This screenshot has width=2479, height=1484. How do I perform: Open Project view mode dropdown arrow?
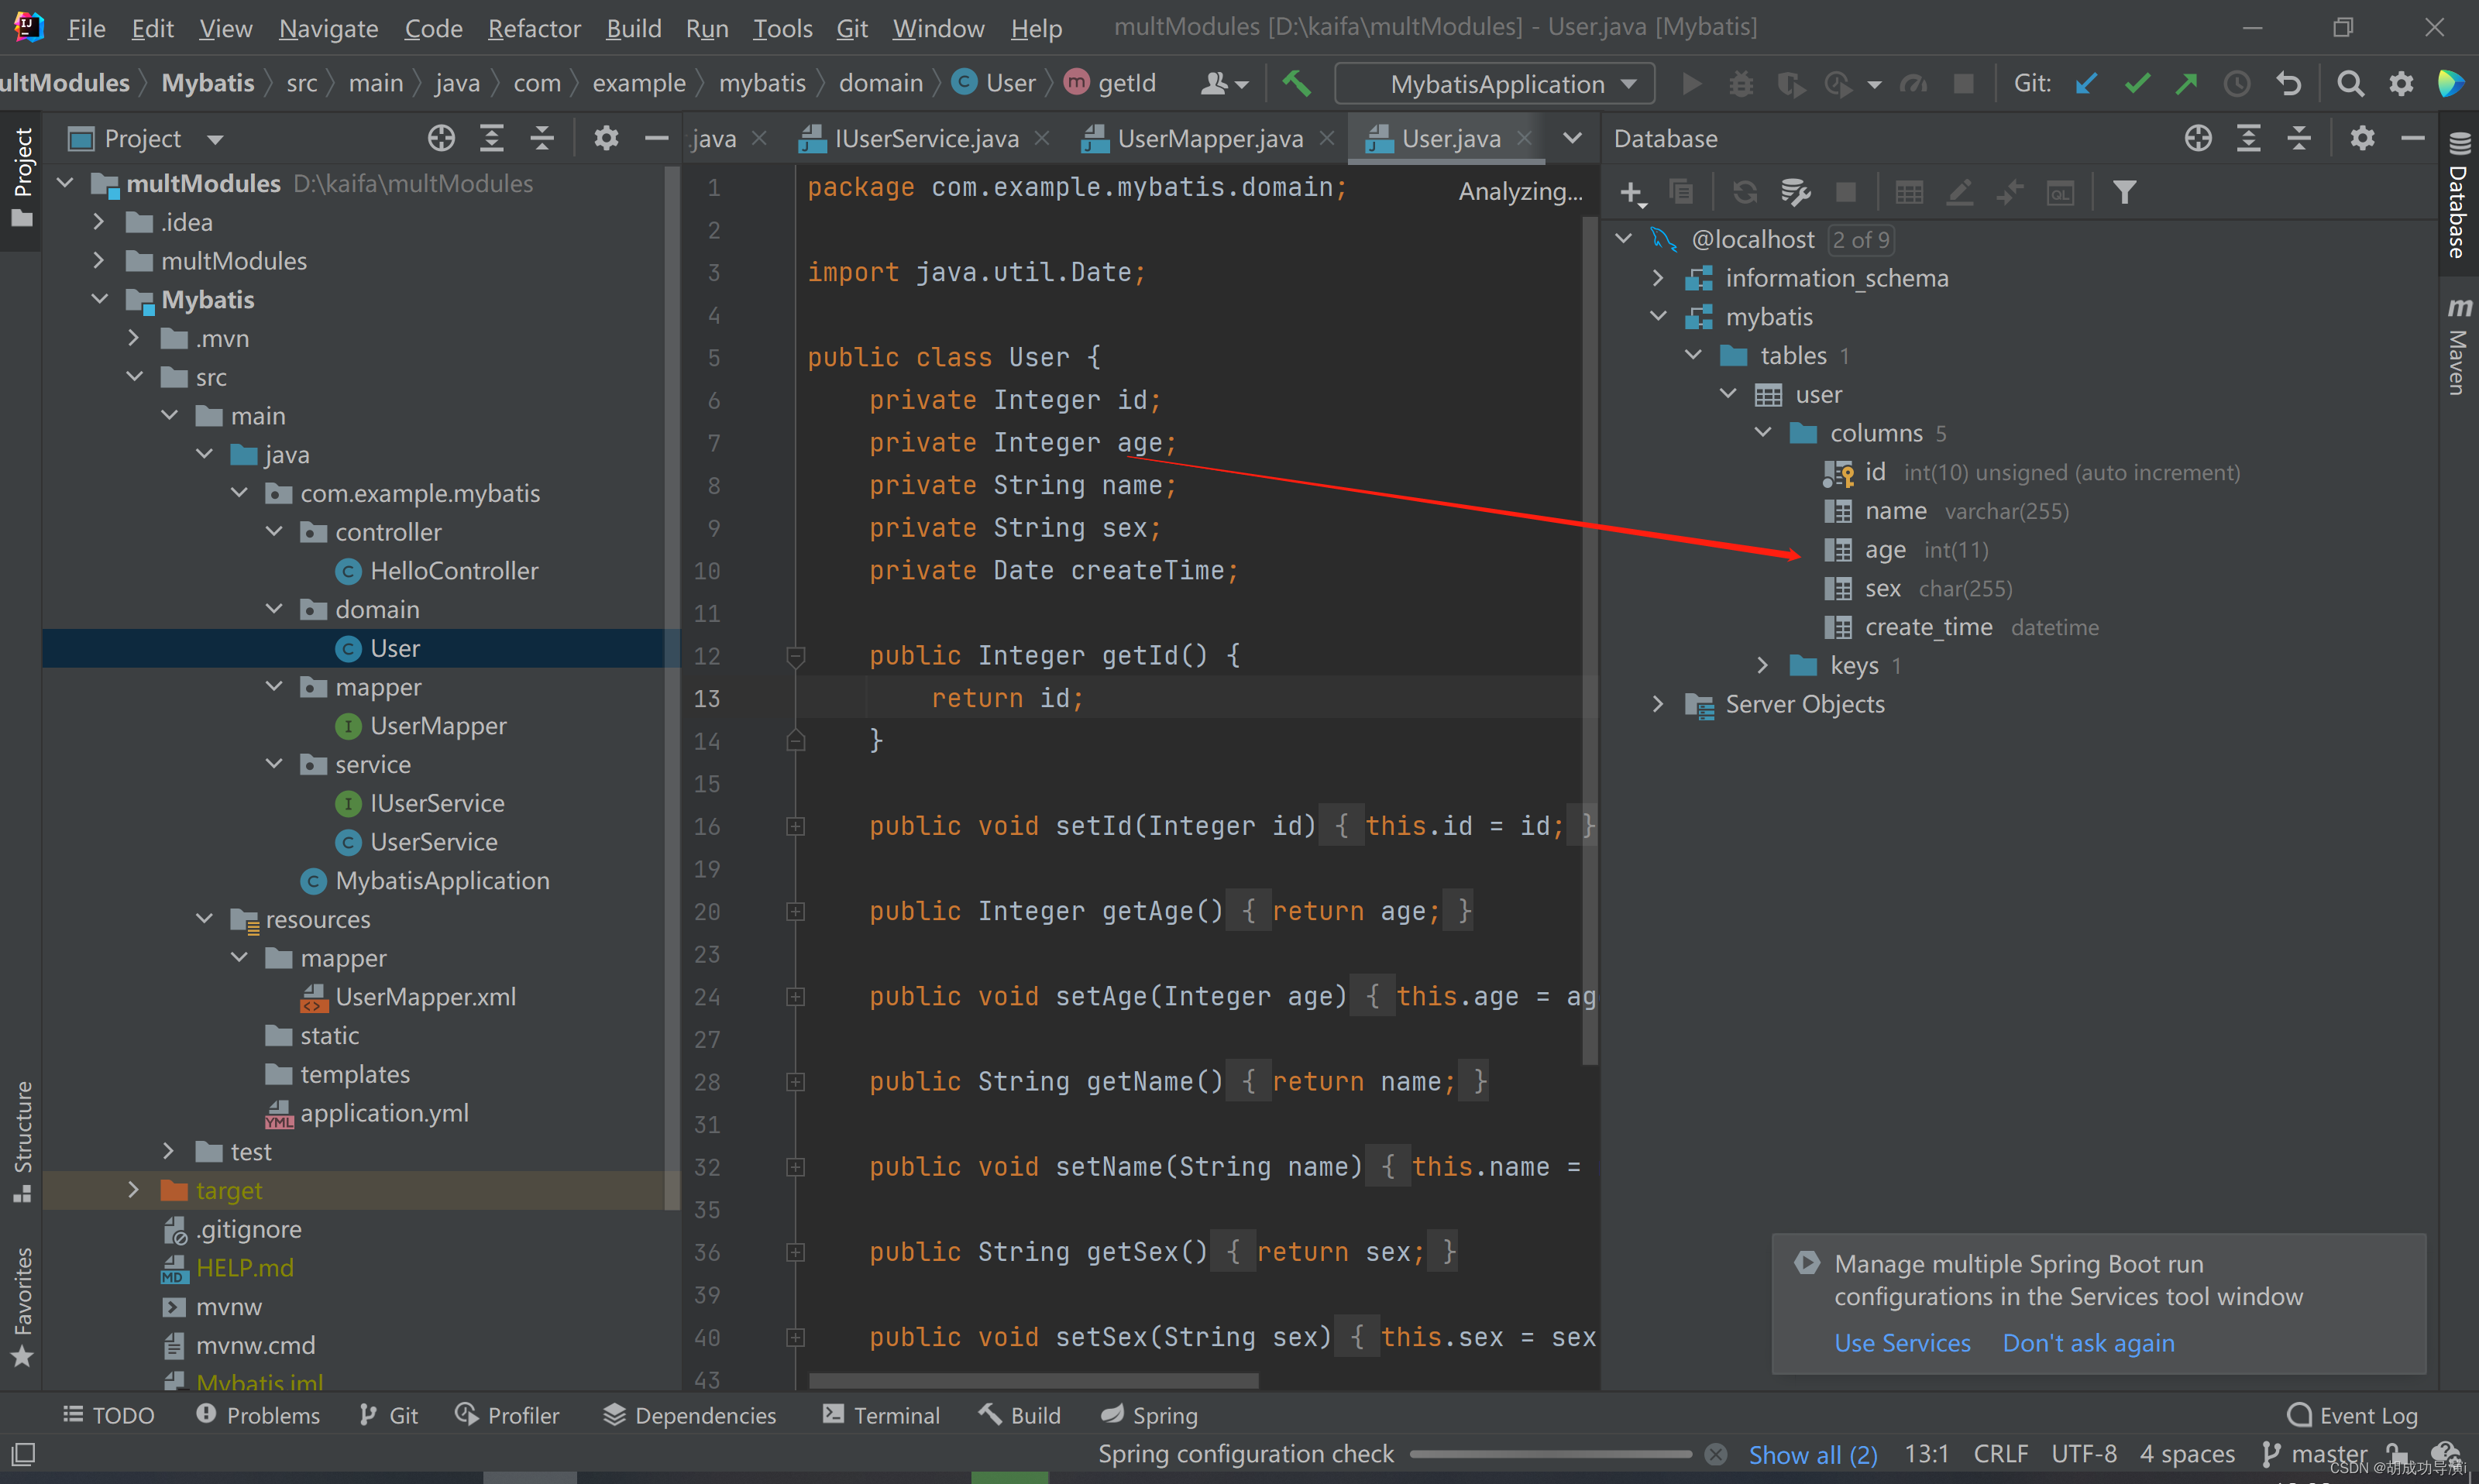coord(215,139)
